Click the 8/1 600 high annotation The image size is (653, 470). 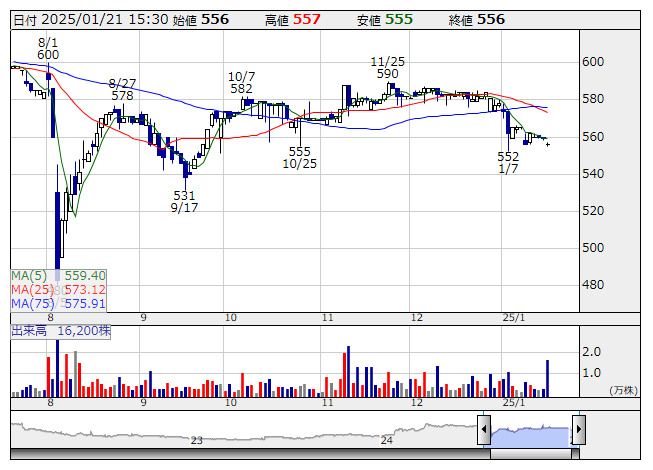coord(48,48)
